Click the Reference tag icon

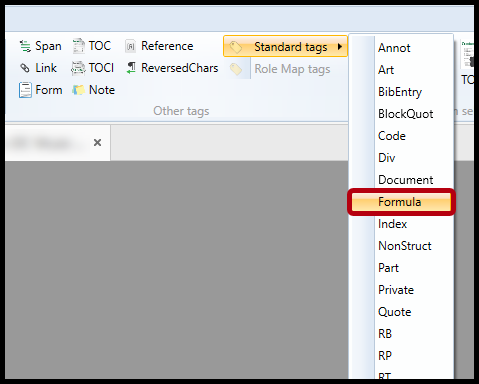coord(130,46)
